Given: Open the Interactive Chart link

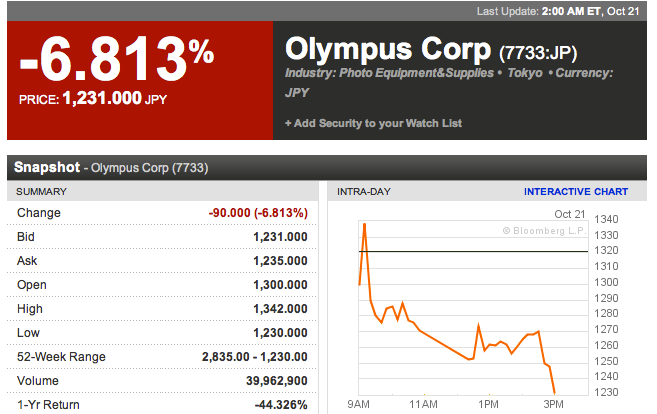Looking at the screenshot, I should click(x=576, y=191).
